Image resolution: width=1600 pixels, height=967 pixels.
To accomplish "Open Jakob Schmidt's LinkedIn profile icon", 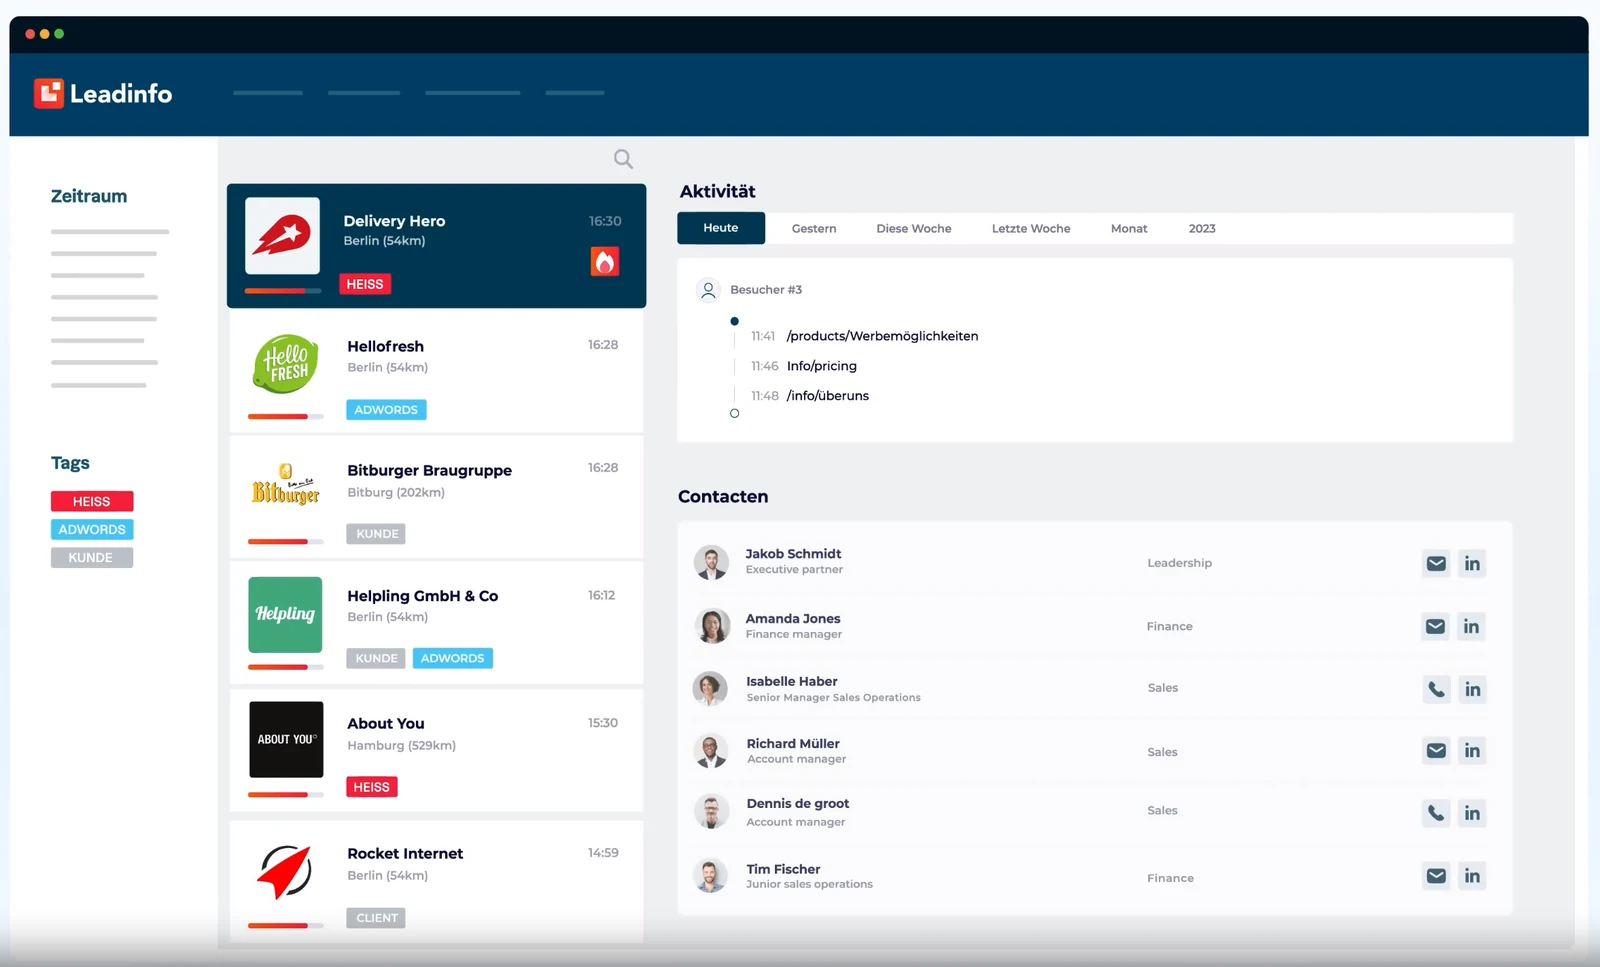I will tap(1472, 563).
